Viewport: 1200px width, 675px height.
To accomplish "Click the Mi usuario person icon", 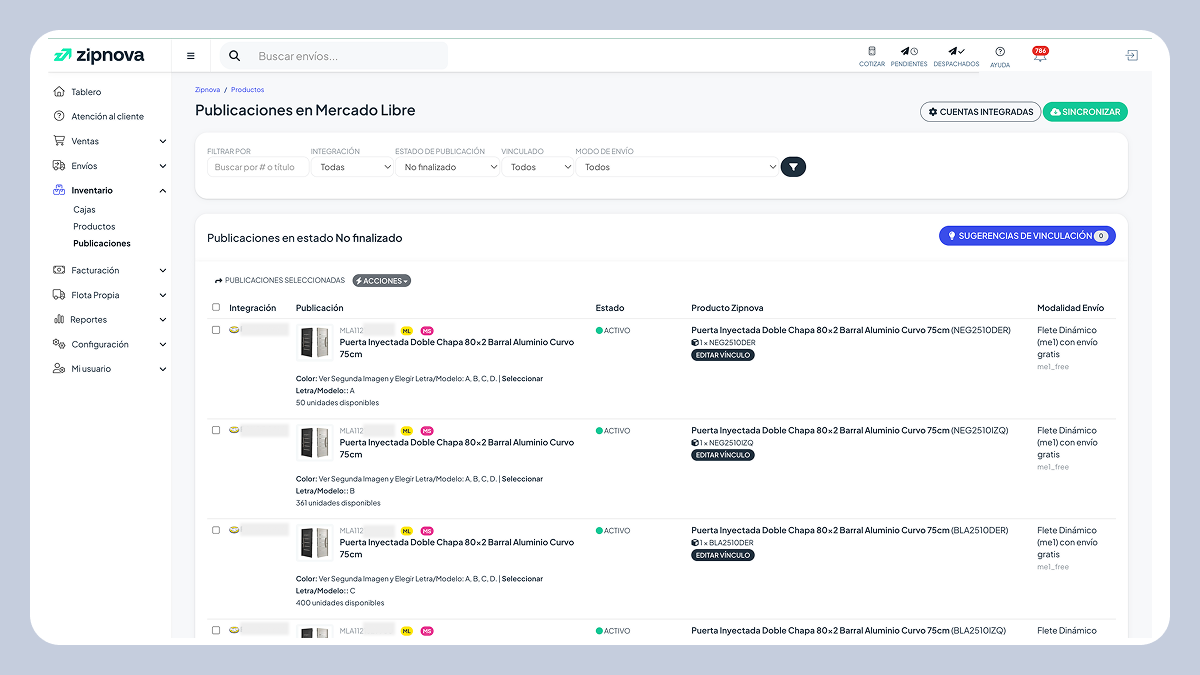I will [x=59, y=369].
